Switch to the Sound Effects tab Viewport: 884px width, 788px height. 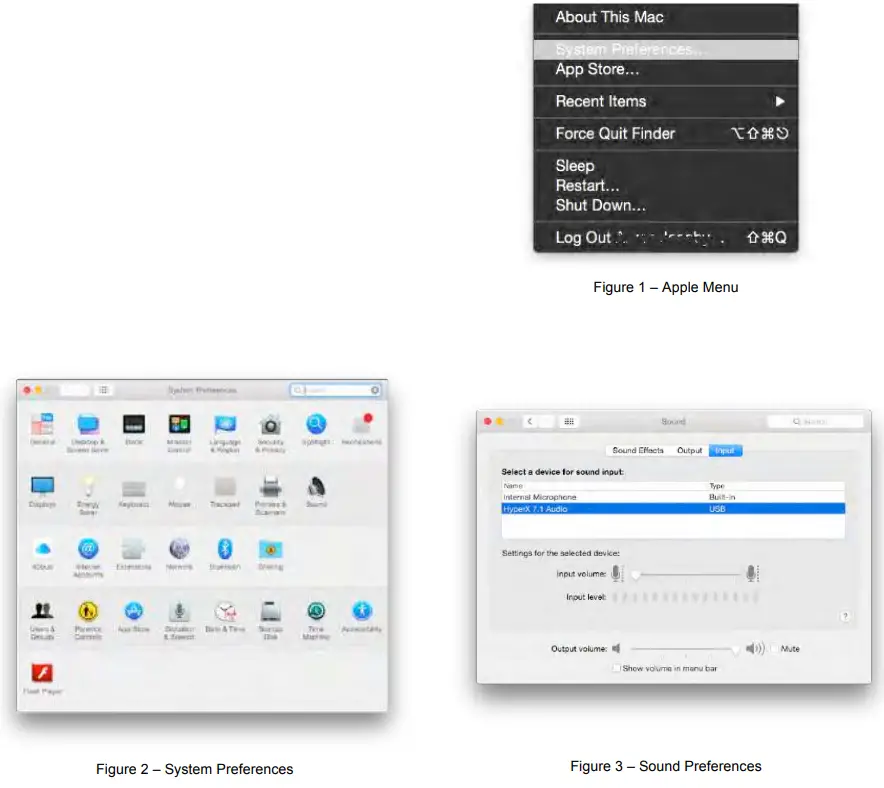(638, 450)
